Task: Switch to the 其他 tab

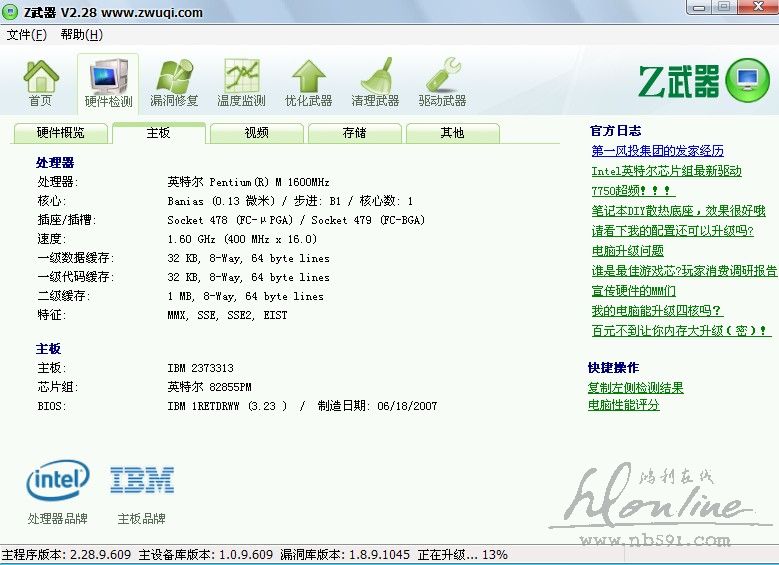Action: click(452, 133)
